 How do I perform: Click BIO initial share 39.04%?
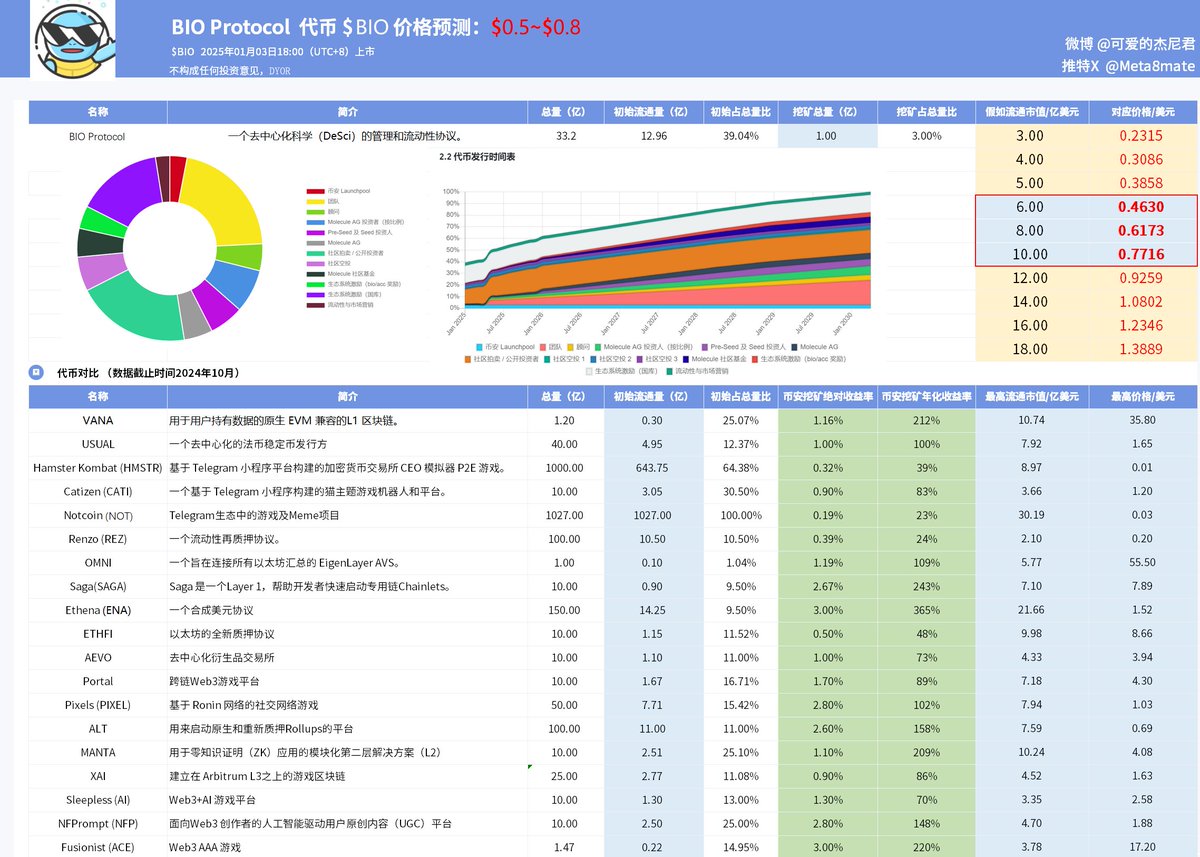point(739,136)
